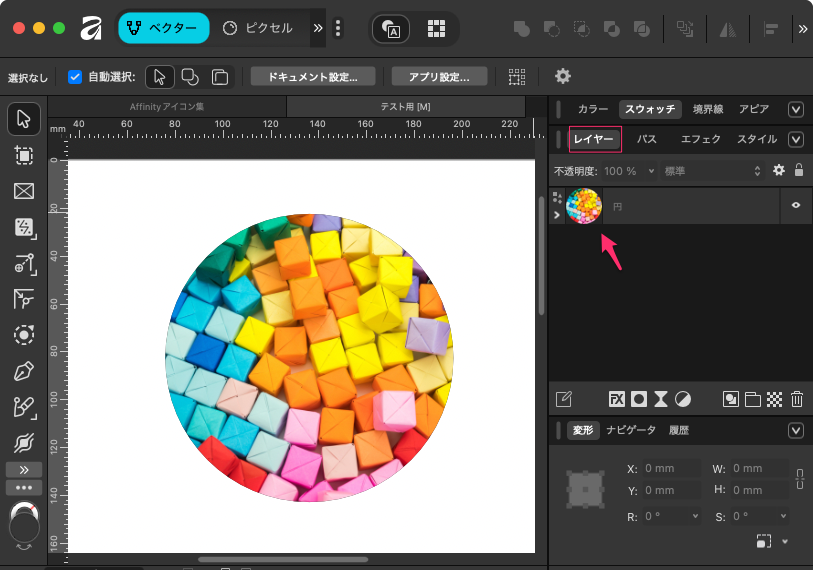Viewport: 813px width, 570px height.
Task: Select the Pen tool
Action: tap(24, 372)
